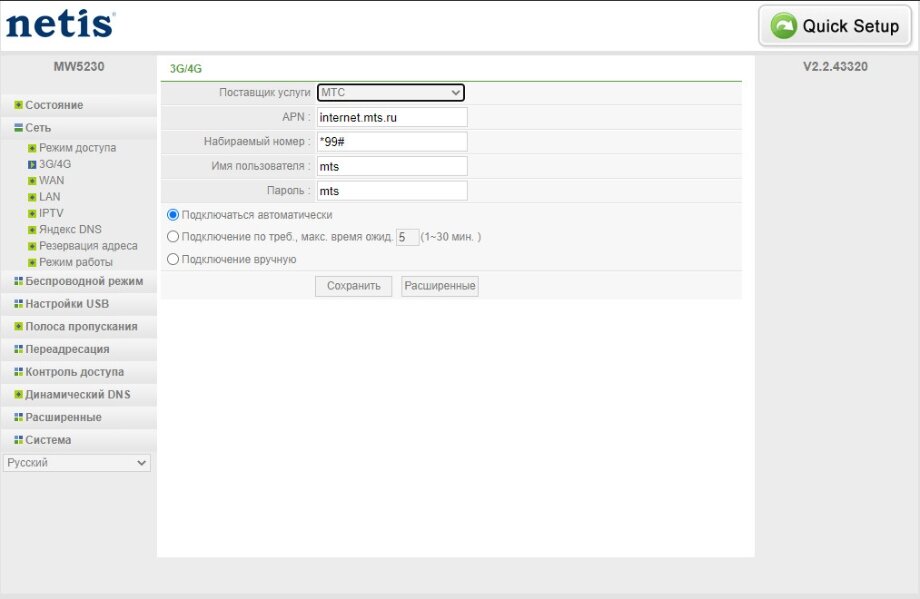Click the icon next to WAN
The height and width of the screenshot is (599, 920).
pos(32,181)
